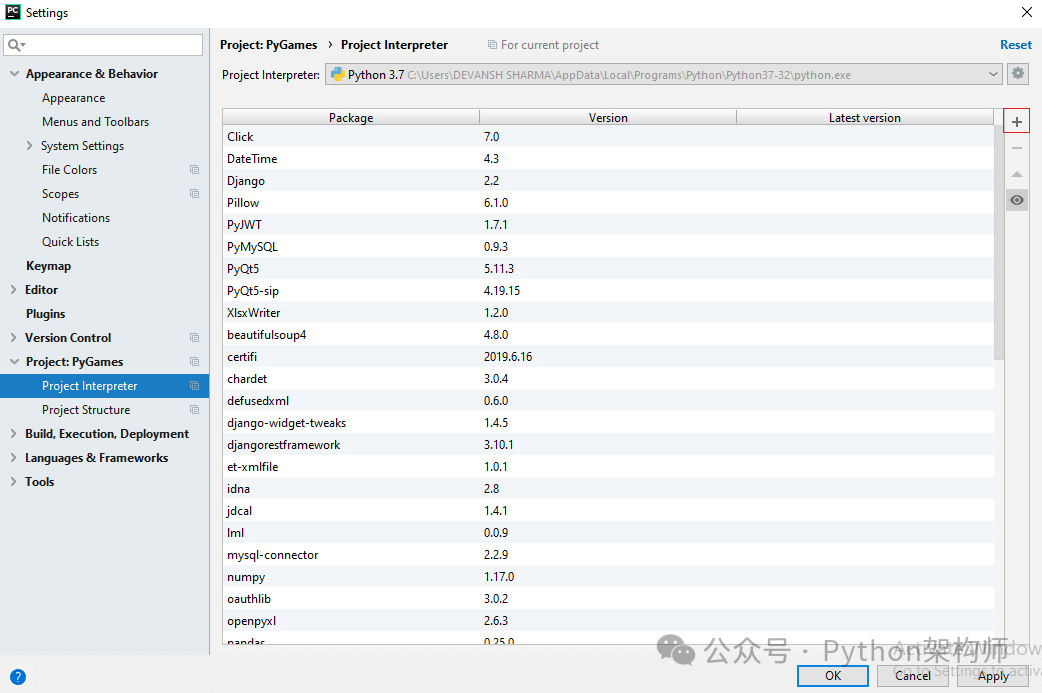This screenshot has width=1042, height=693.
Task: Expand the Version Control section
Action: pos(14,338)
